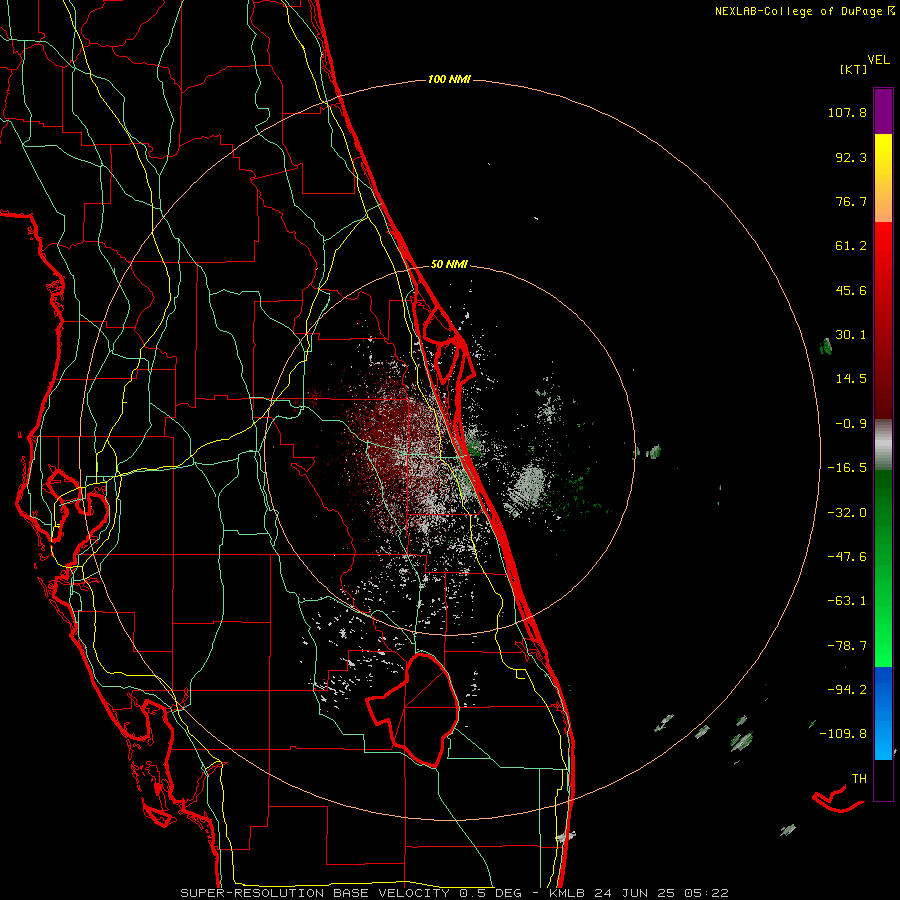Click the -78.7 legend value
This screenshot has height=900, width=900.
coord(847,646)
